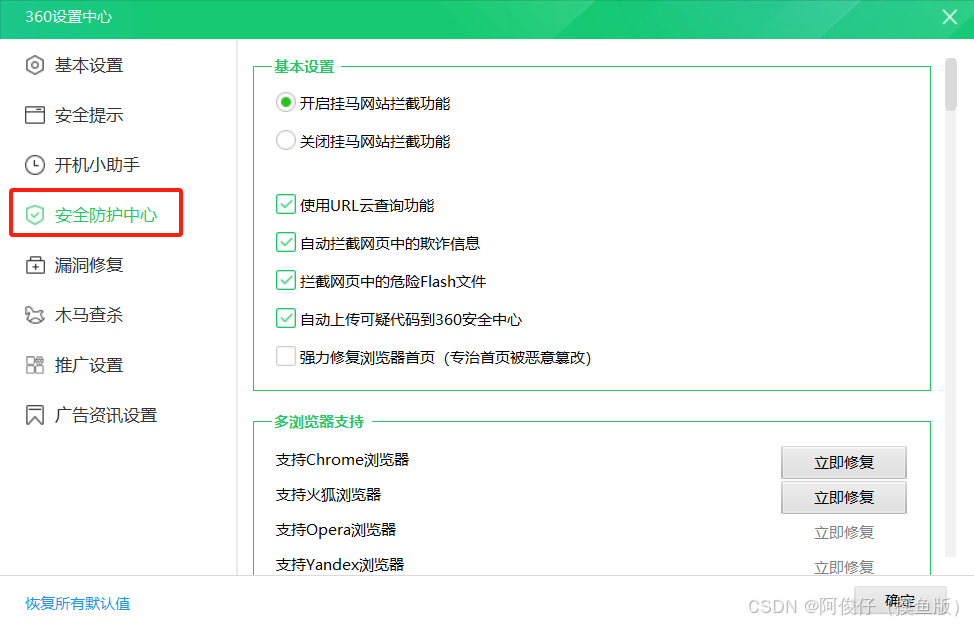Click the medkit icon beside 漏洞修复
This screenshot has height=624, width=974.
35,265
